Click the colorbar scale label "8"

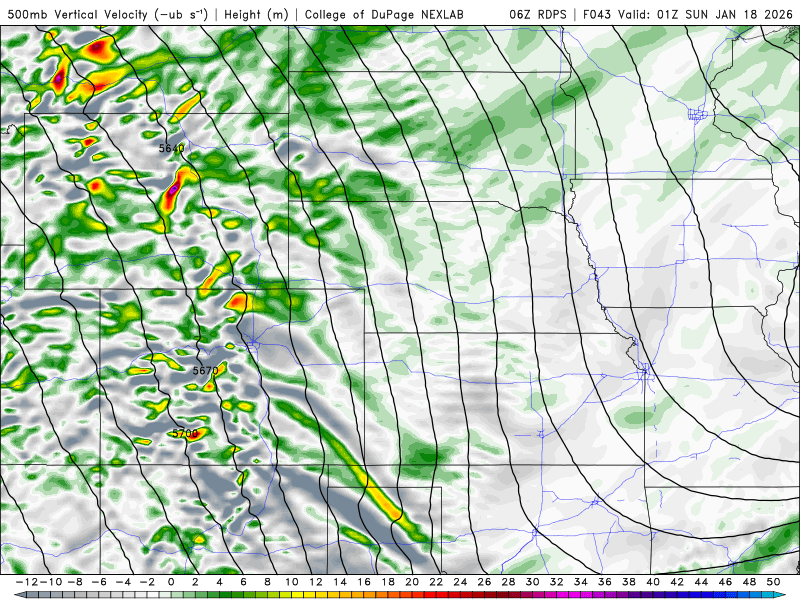(x=267, y=582)
